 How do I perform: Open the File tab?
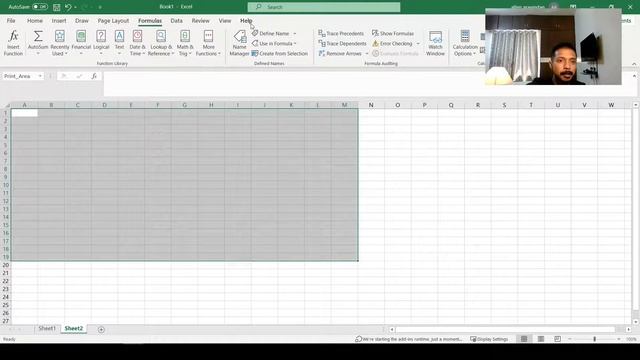click(11, 20)
